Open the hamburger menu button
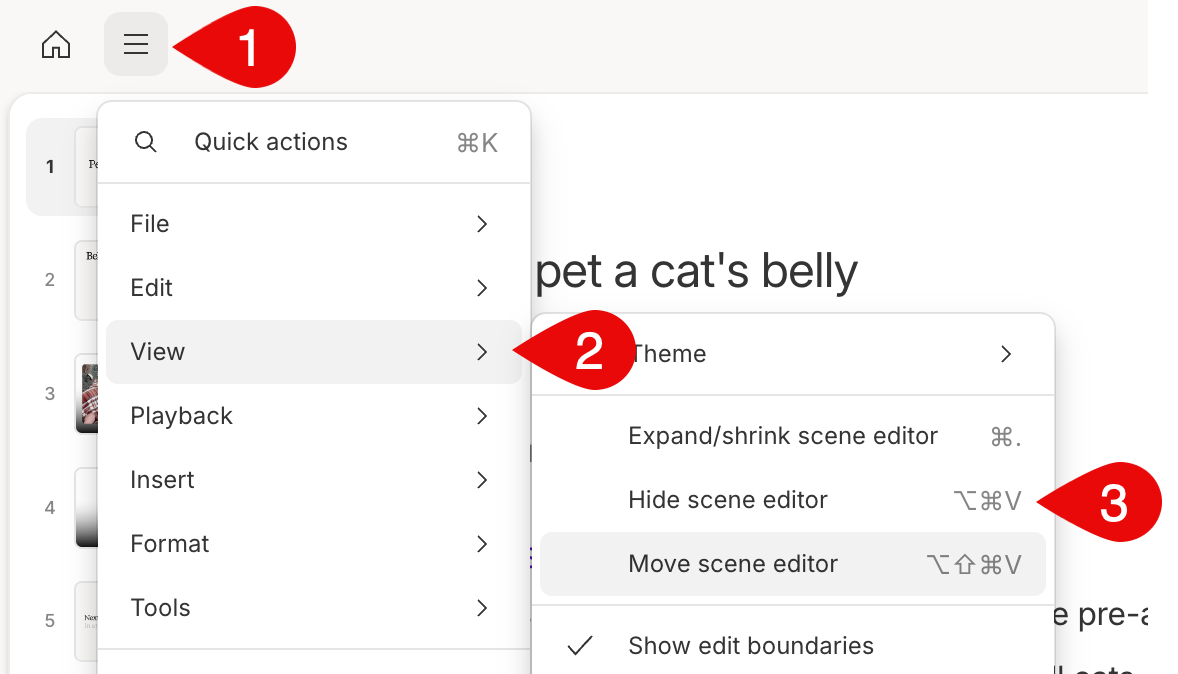The image size is (1178, 674). click(136, 44)
